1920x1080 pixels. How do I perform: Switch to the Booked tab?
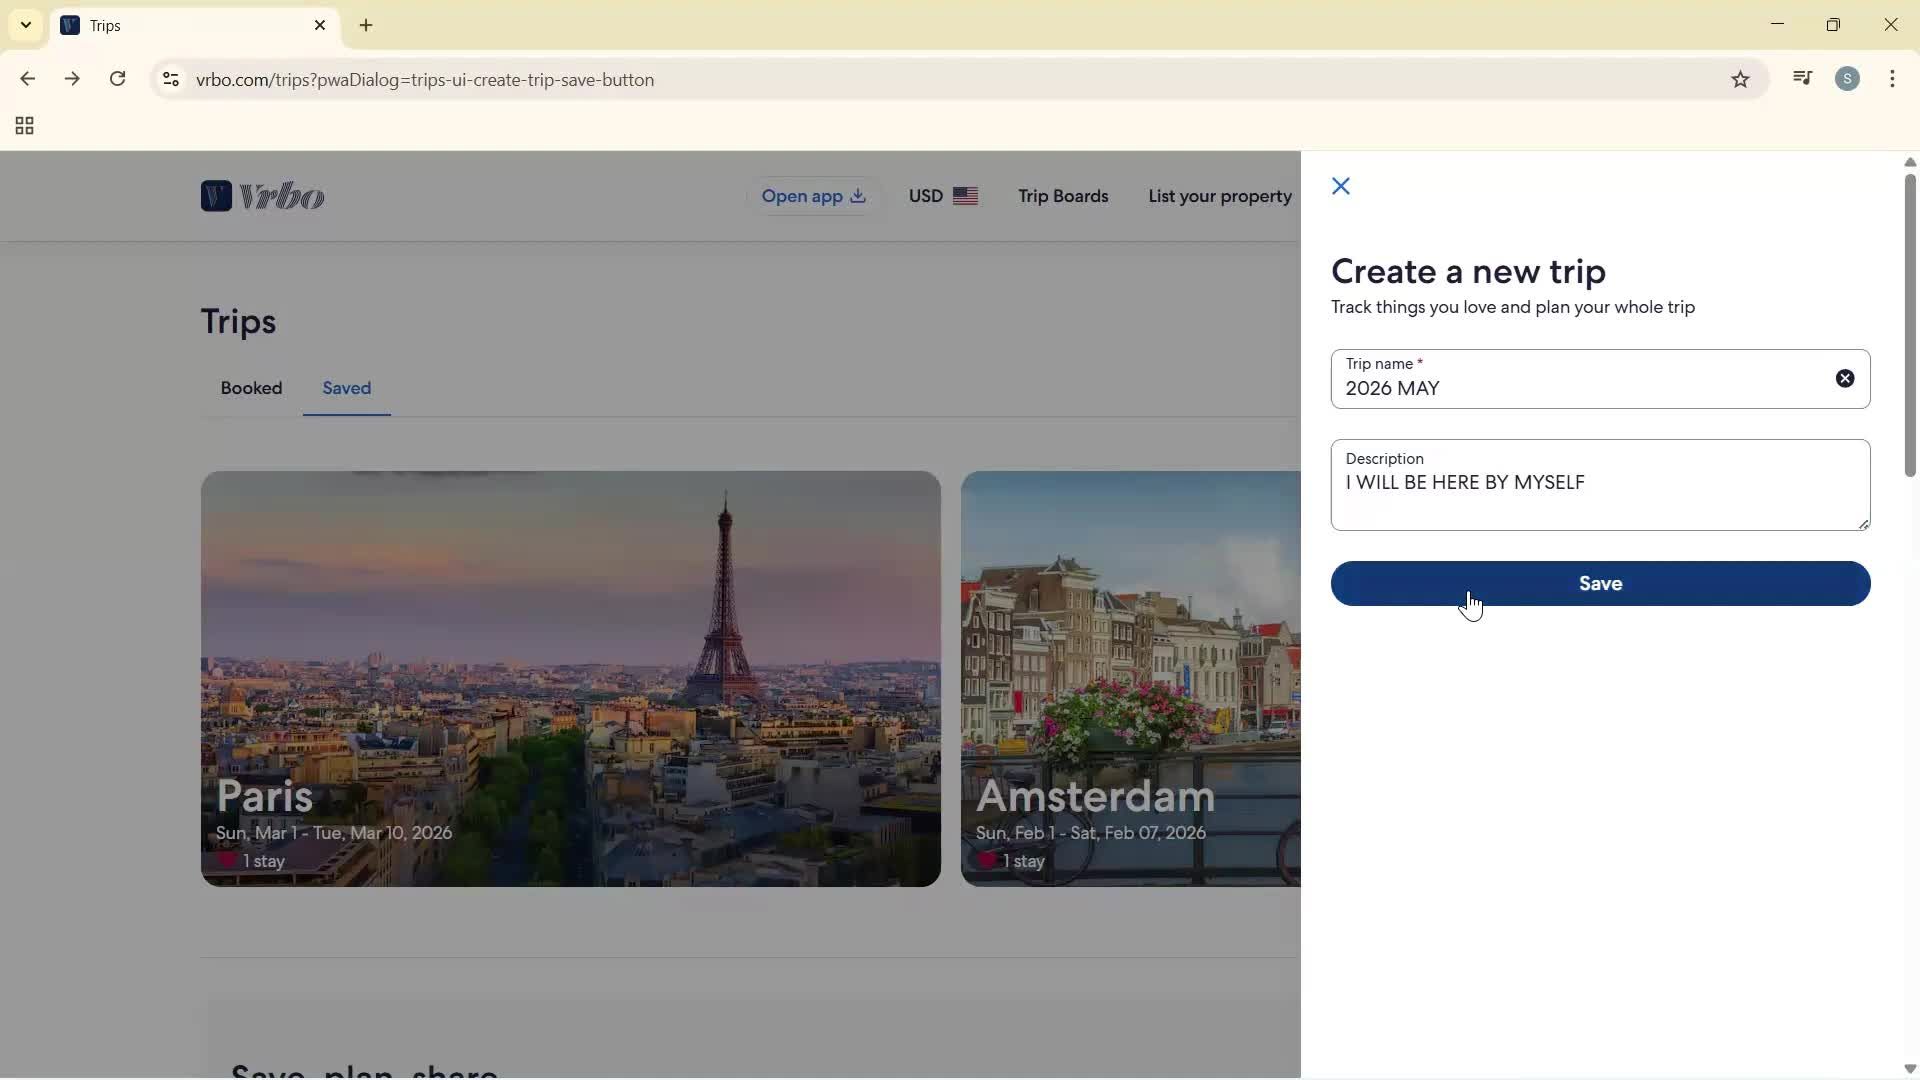(251, 389)
